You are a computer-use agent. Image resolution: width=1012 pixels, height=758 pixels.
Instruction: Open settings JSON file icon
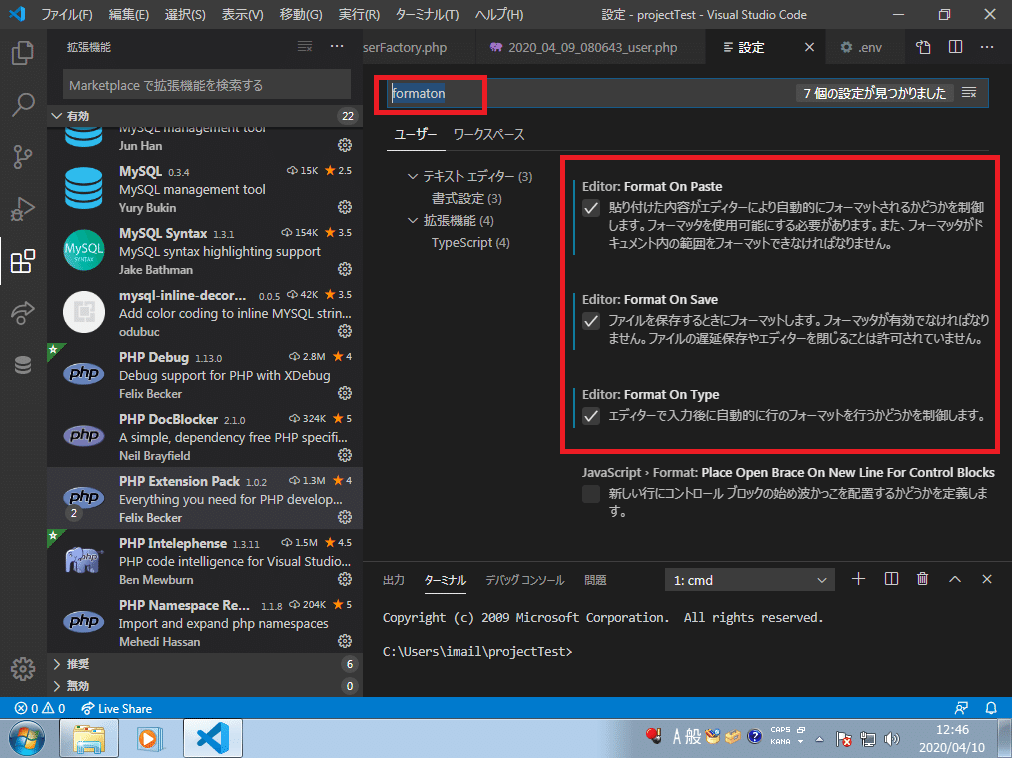click(x=924, y=47)
